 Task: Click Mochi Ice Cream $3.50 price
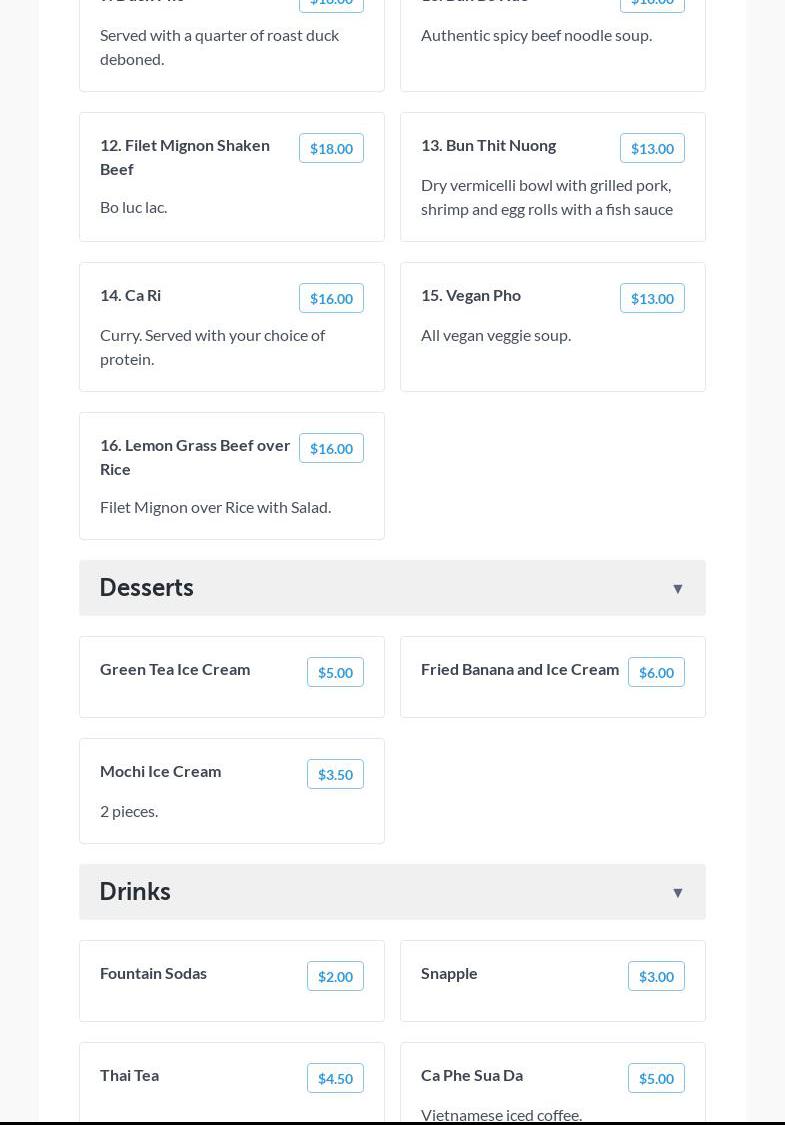[x=335, y=774]
